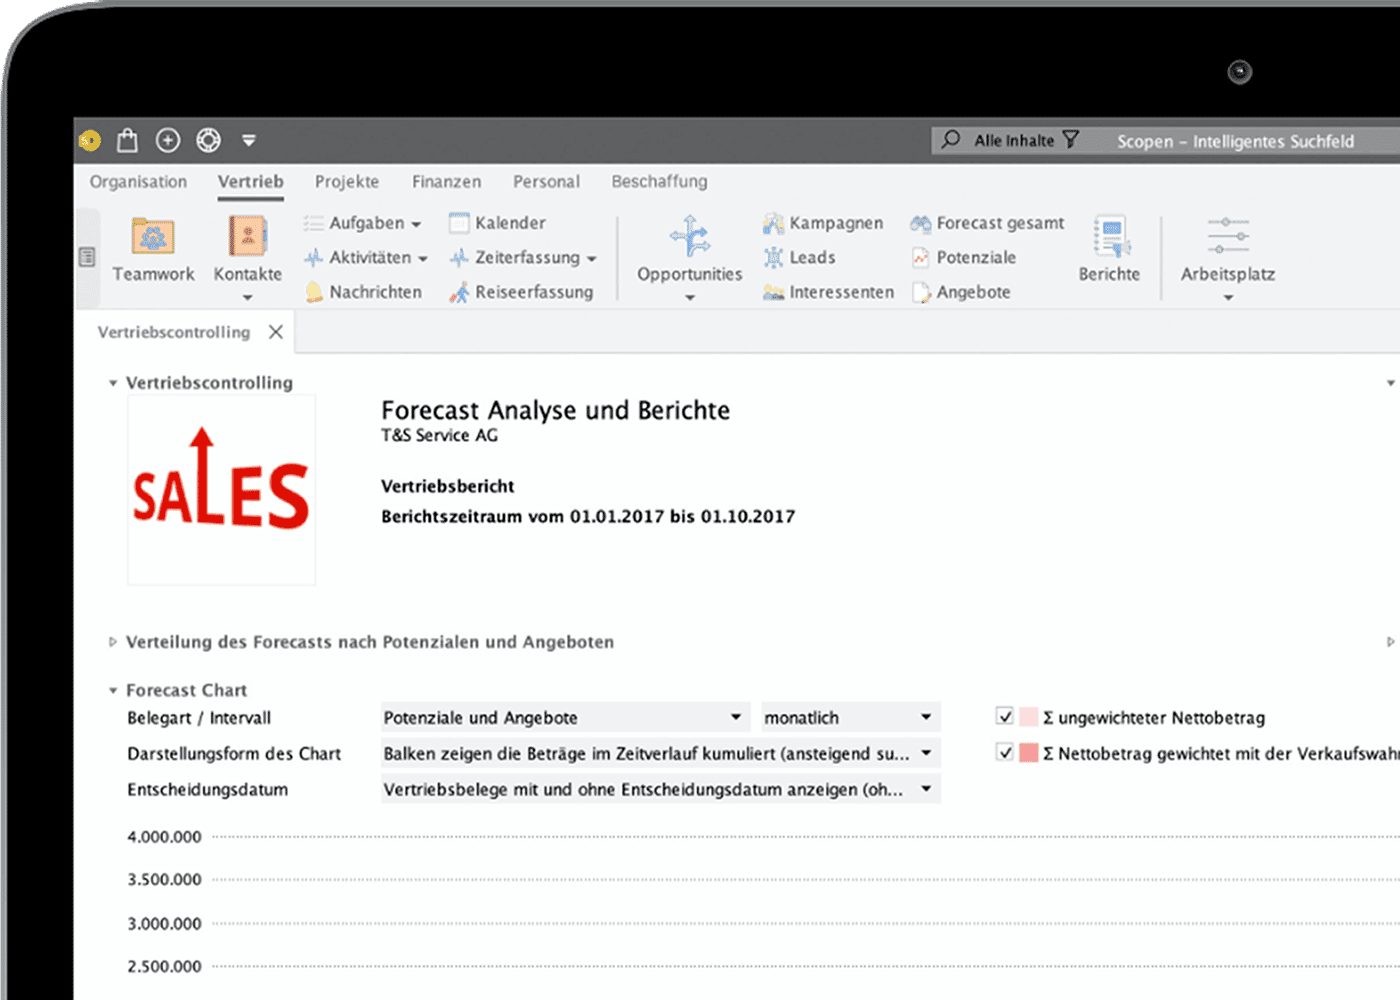Click the 2.500.000 axis label
Viewport: 1400px width, 1000px height.
click(164, 966)
